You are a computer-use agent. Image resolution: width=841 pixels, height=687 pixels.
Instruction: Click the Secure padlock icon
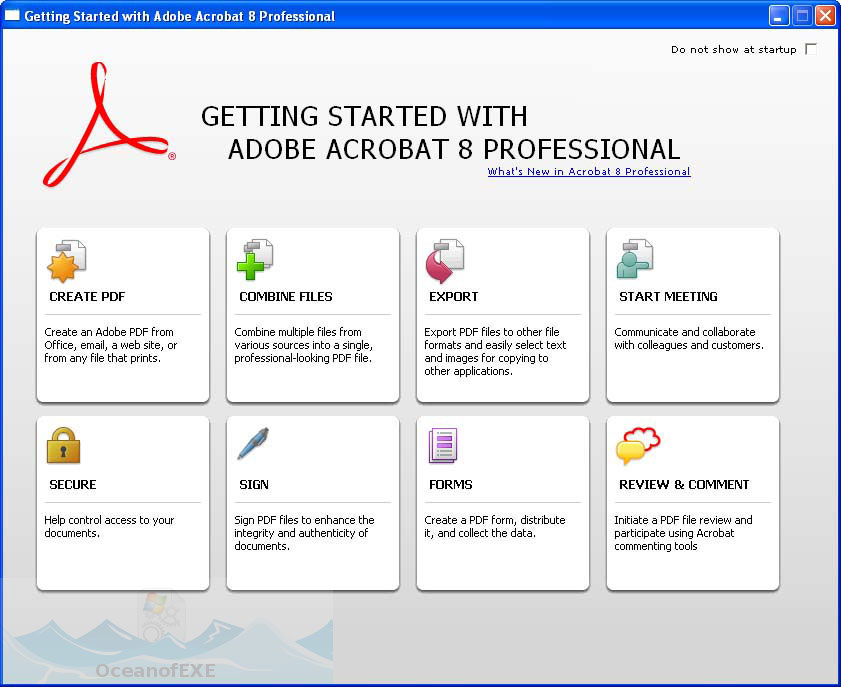pyautogui.click(x=63, y=445)
